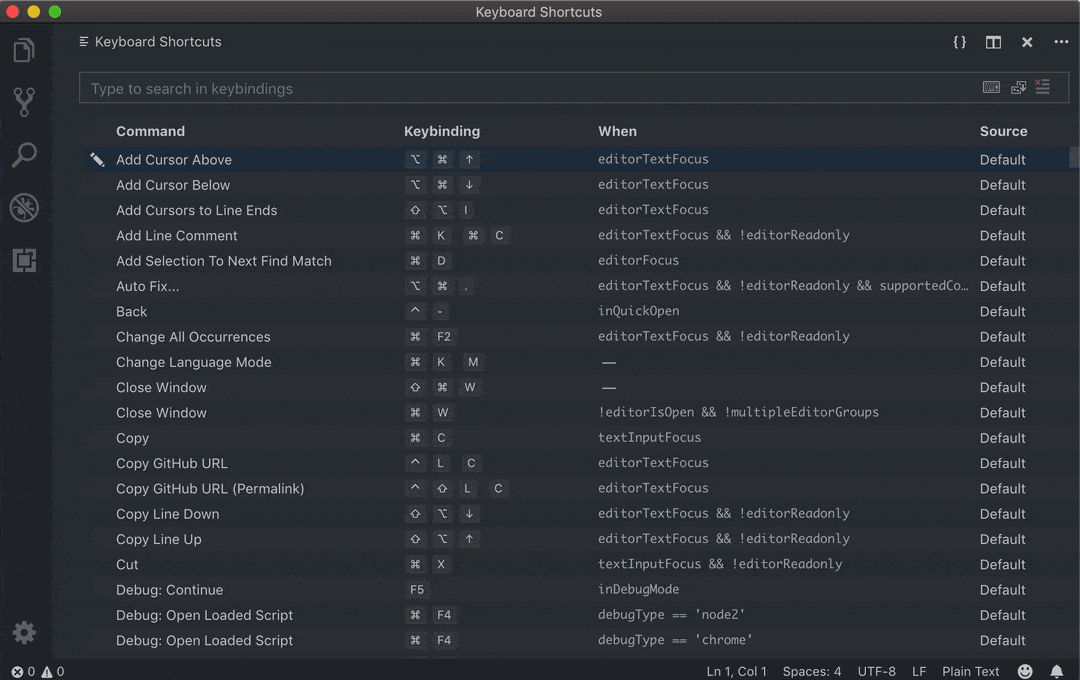Split the editor to the right
The image size is (1080, 680).
993,42
